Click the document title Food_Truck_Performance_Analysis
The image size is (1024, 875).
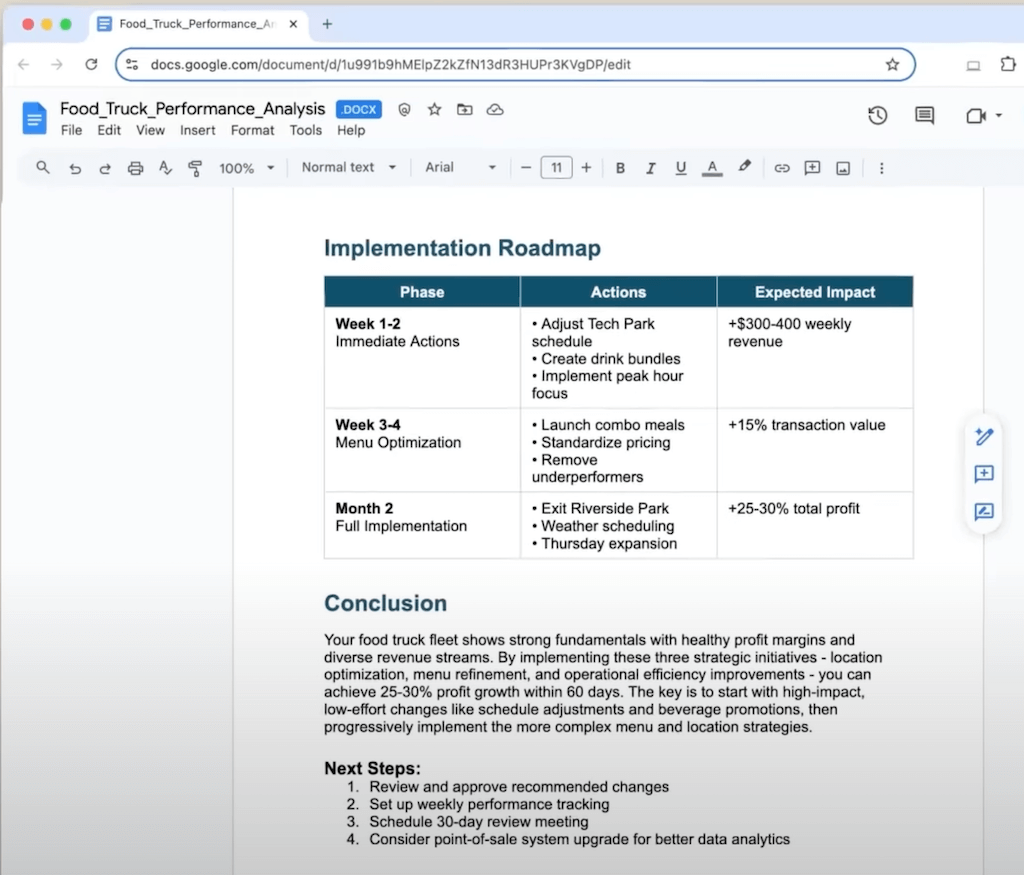(193, 108)
